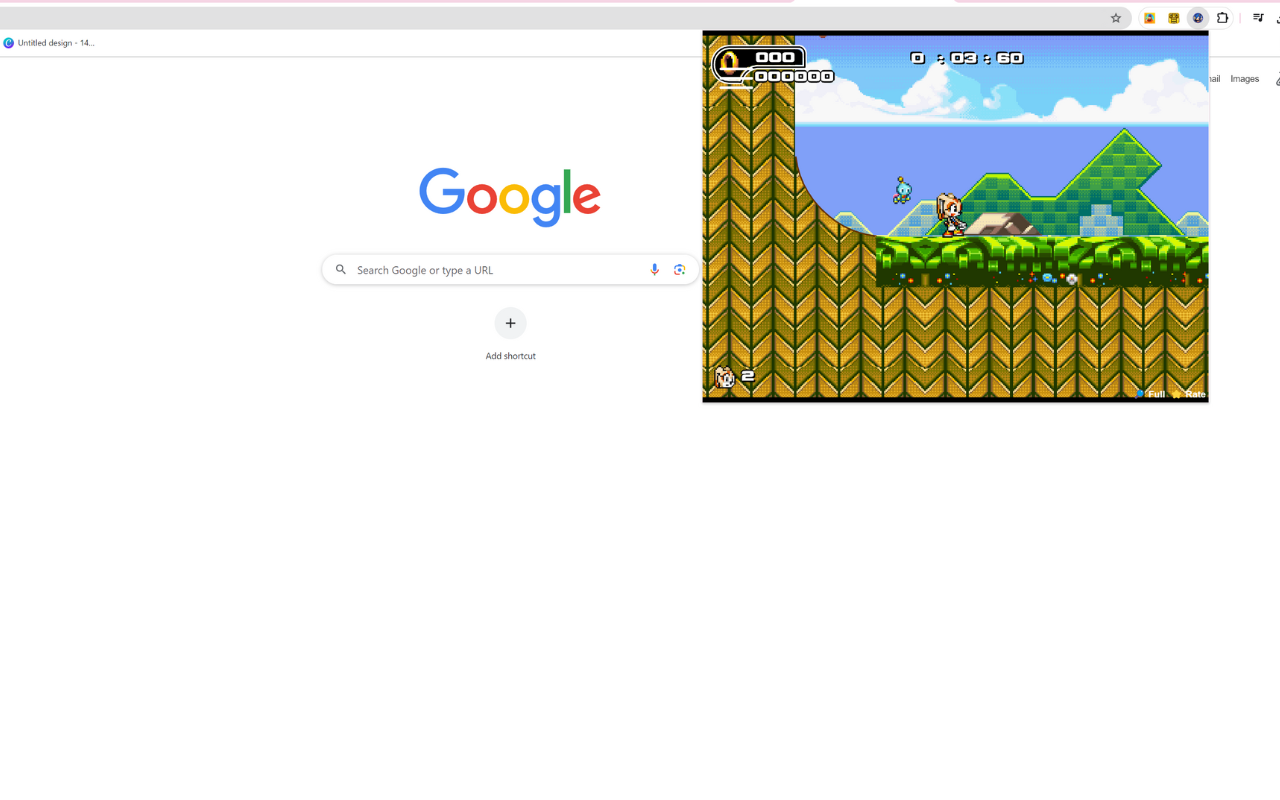
Task: Click the Google logo
Action: (x=510, y=197)
